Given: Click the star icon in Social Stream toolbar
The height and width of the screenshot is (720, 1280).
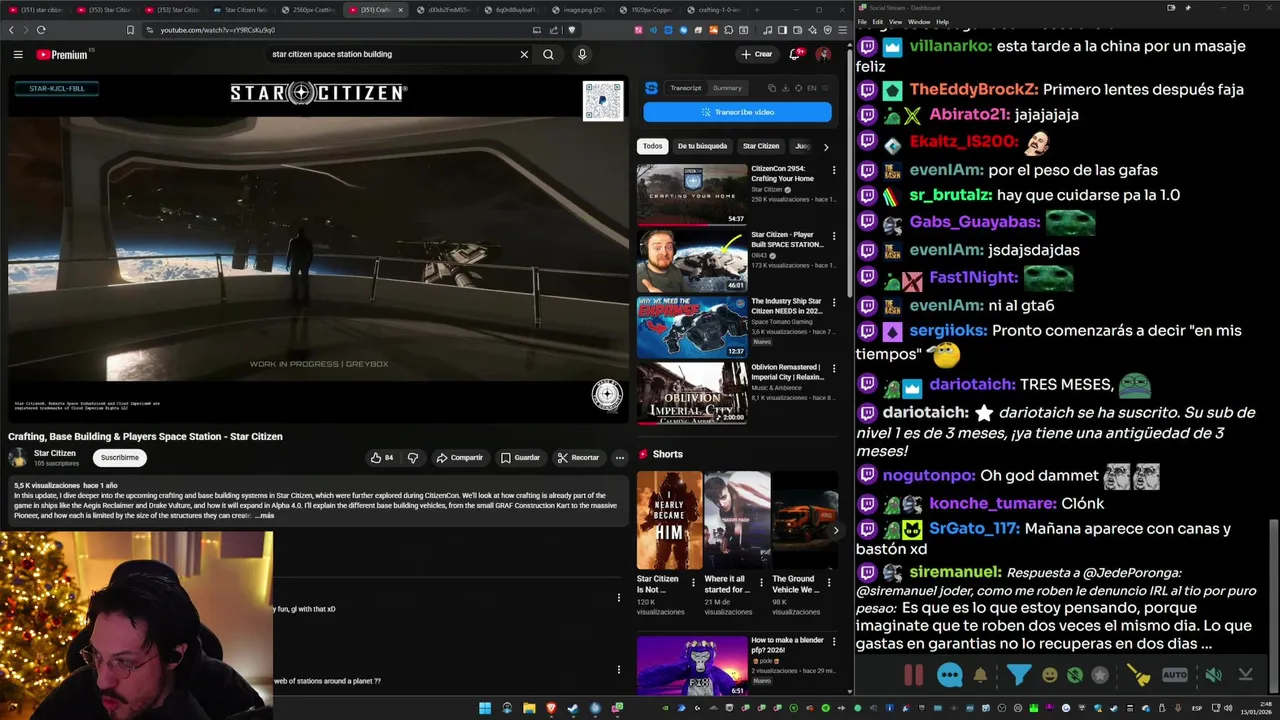Looking at the screenshot, I should click(1100, 675).
